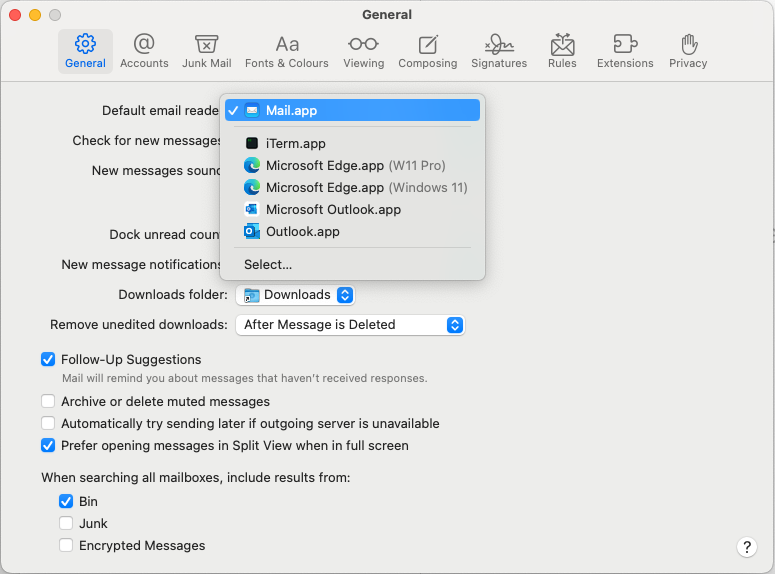This screenshot has height=574, width=775.
Task: Tick the Junk search results checkbox
Action: [x=66, y=523]
